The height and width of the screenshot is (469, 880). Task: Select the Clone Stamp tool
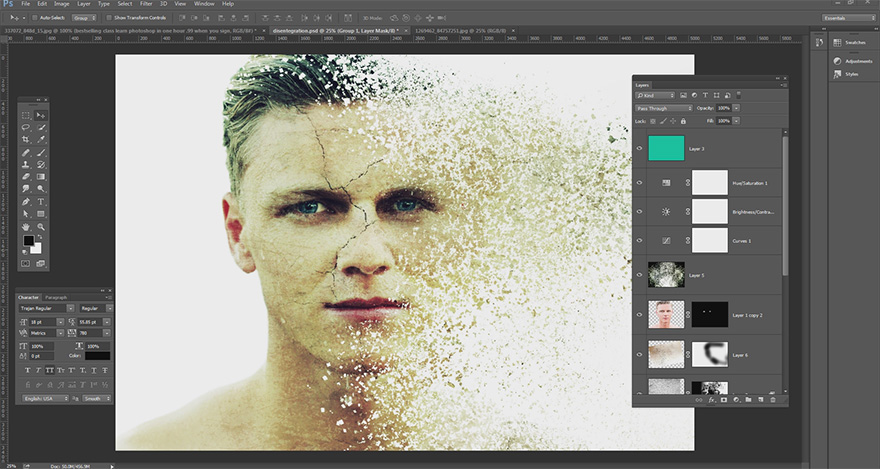pyautogui.click(x=26, y=165)
